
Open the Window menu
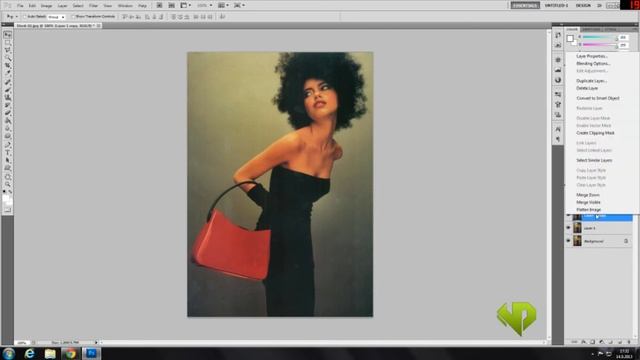pos(125,6)
